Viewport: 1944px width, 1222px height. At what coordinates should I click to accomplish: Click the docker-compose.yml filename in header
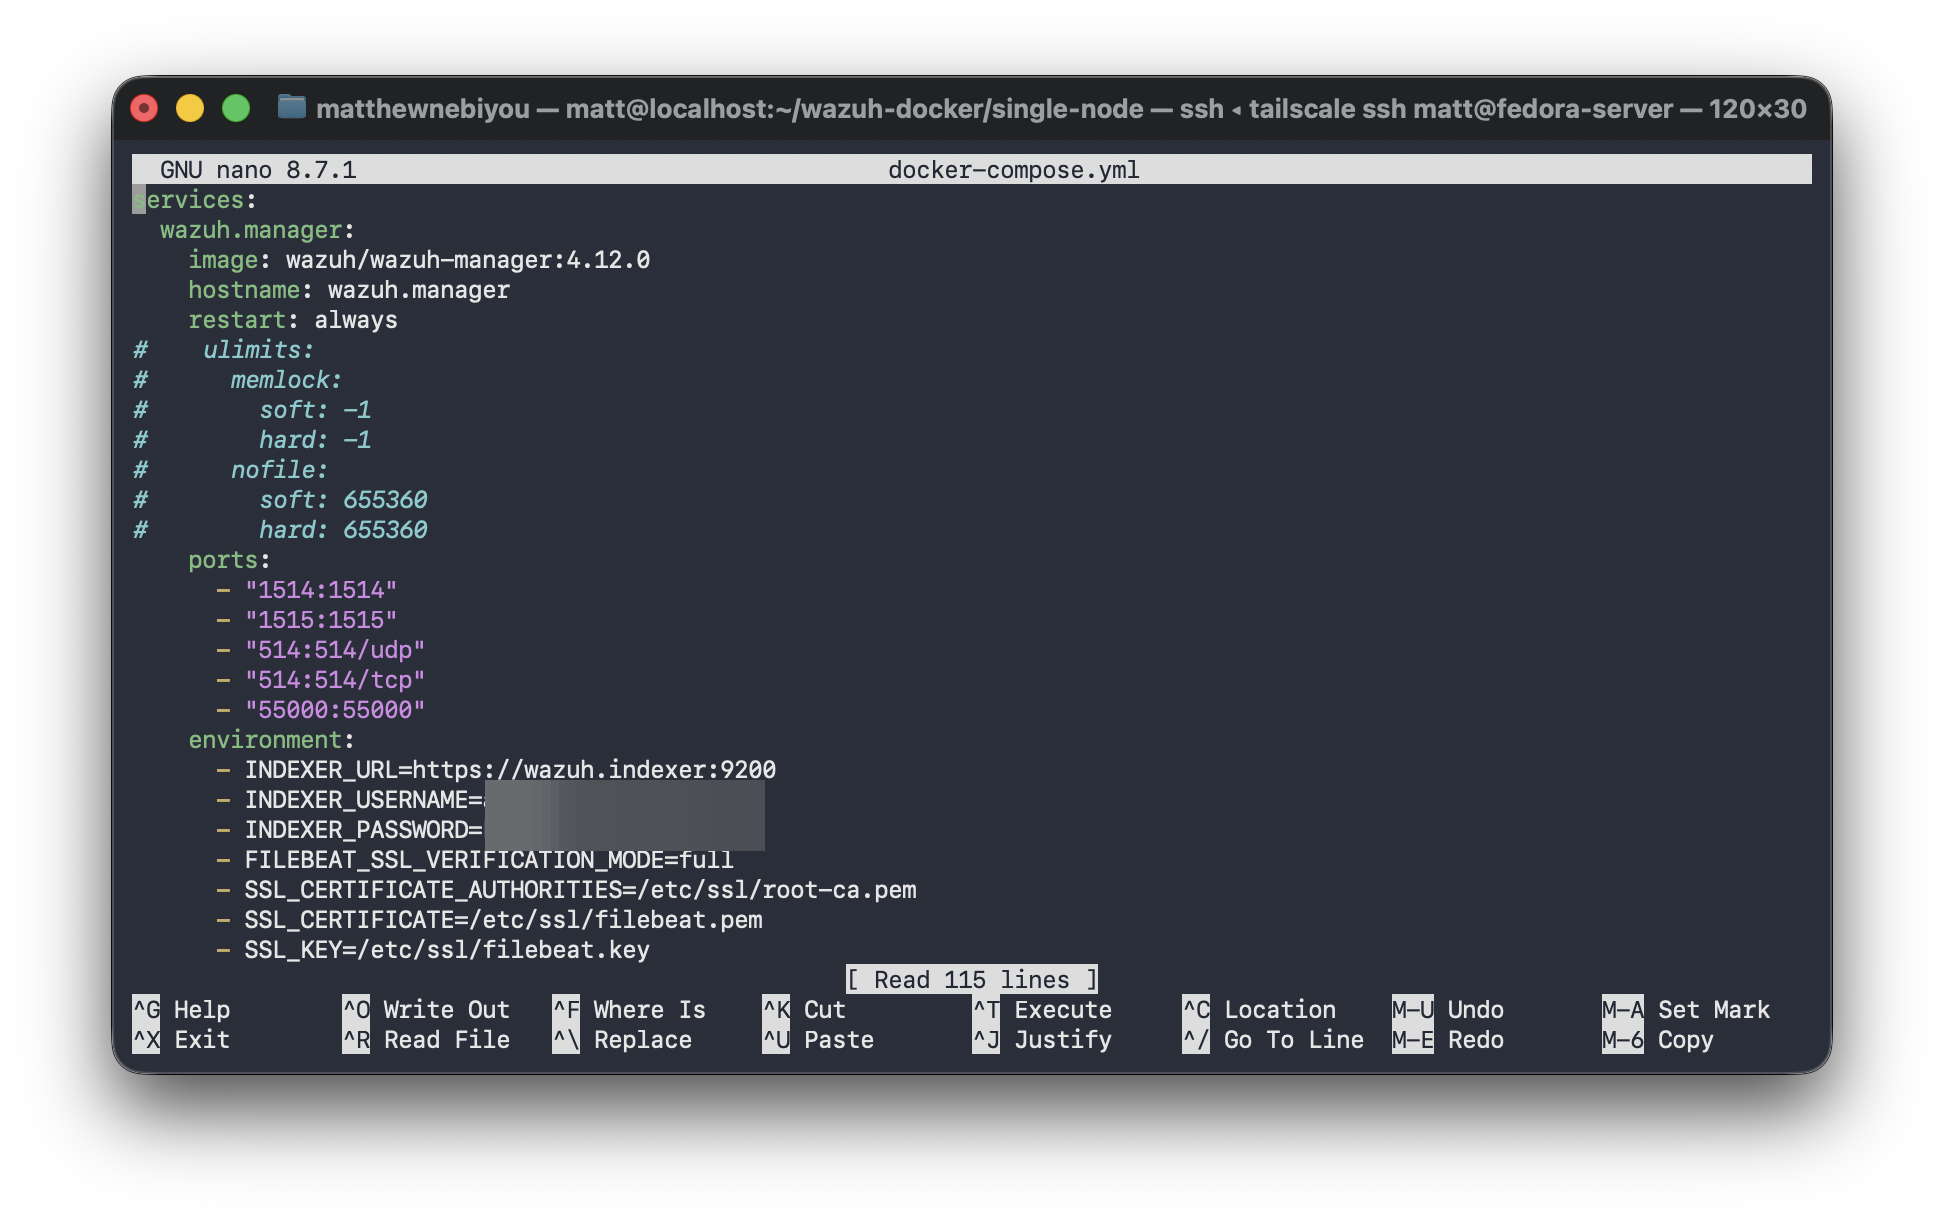pyautogui.click(x=1013, y=170)
